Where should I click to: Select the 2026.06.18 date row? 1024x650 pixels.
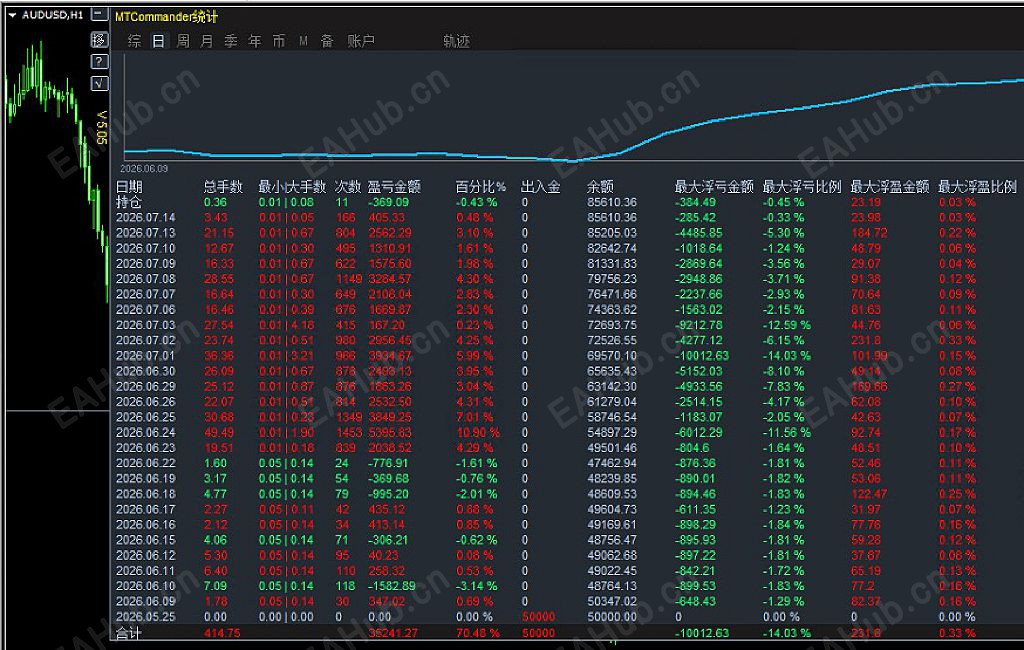click(x=146, y=494)
